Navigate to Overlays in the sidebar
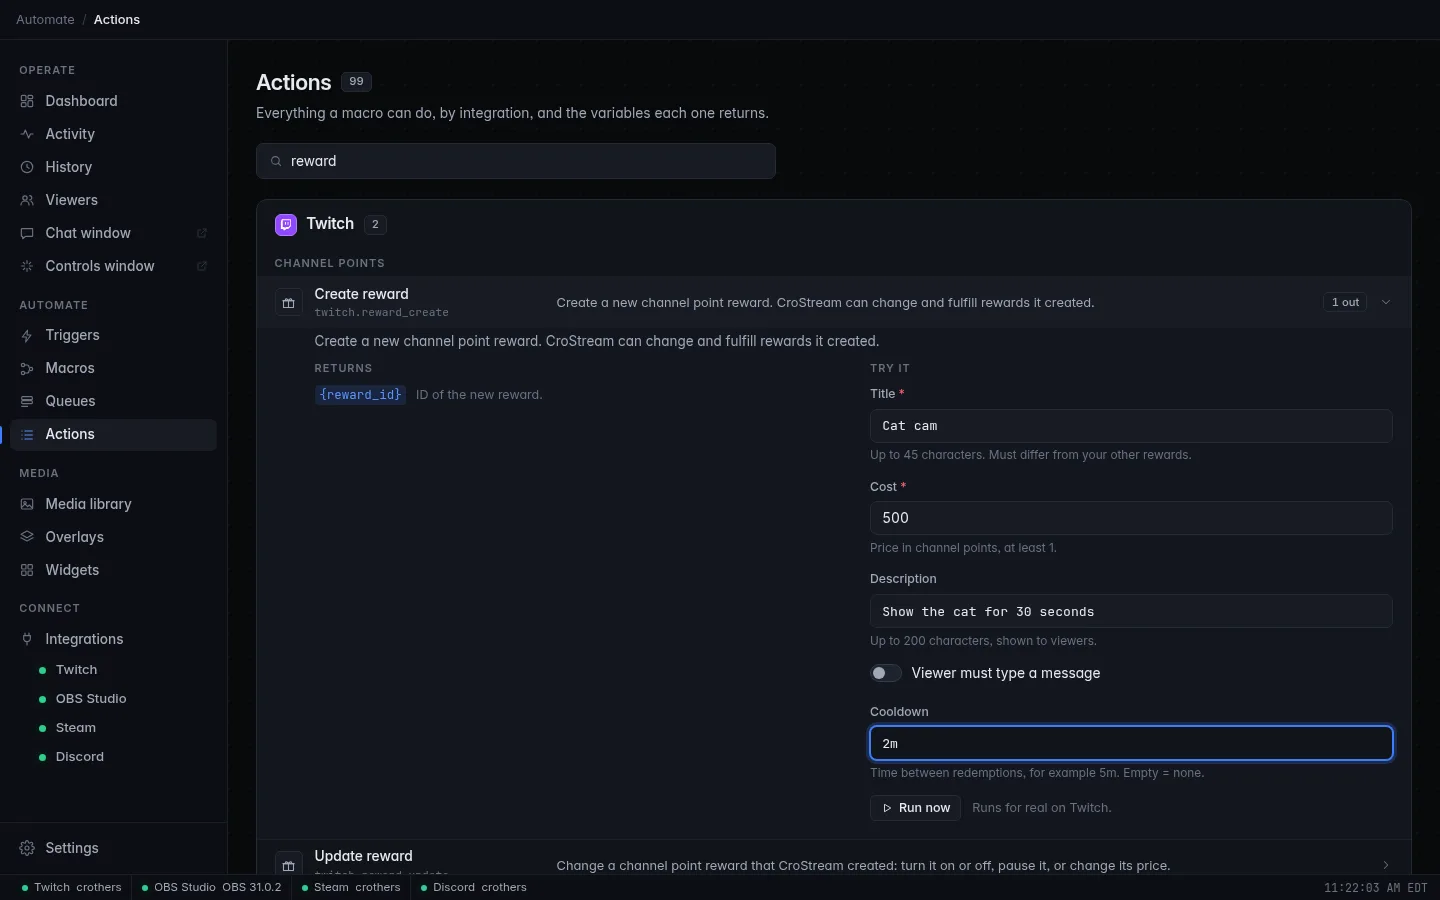 (x=113, y=537)
